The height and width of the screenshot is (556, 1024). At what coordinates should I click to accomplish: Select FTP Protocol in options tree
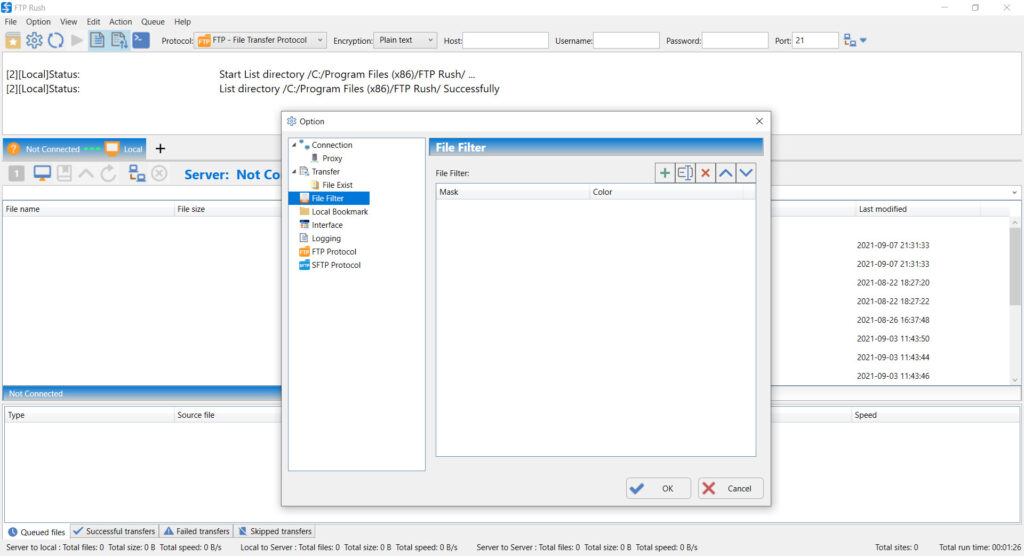[334, 252]
